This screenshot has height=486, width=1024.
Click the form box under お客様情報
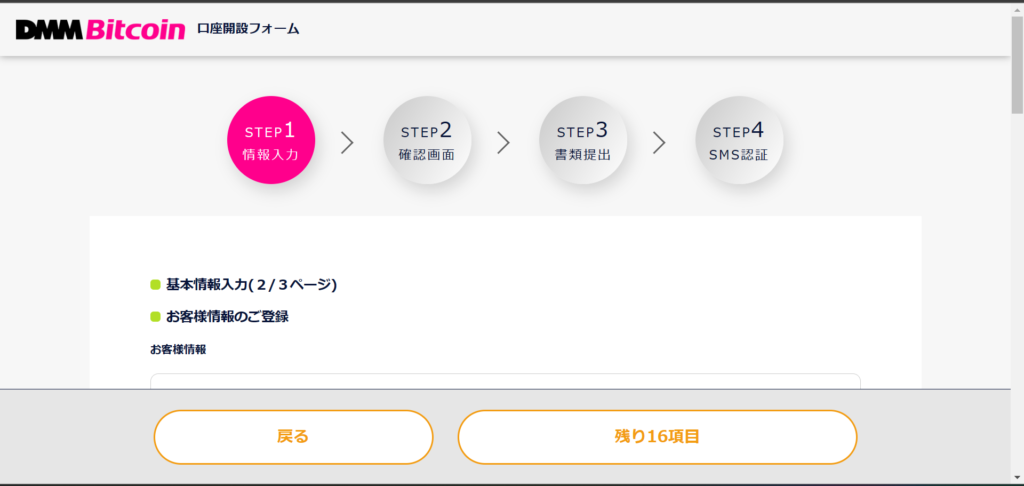coord(505,381)
